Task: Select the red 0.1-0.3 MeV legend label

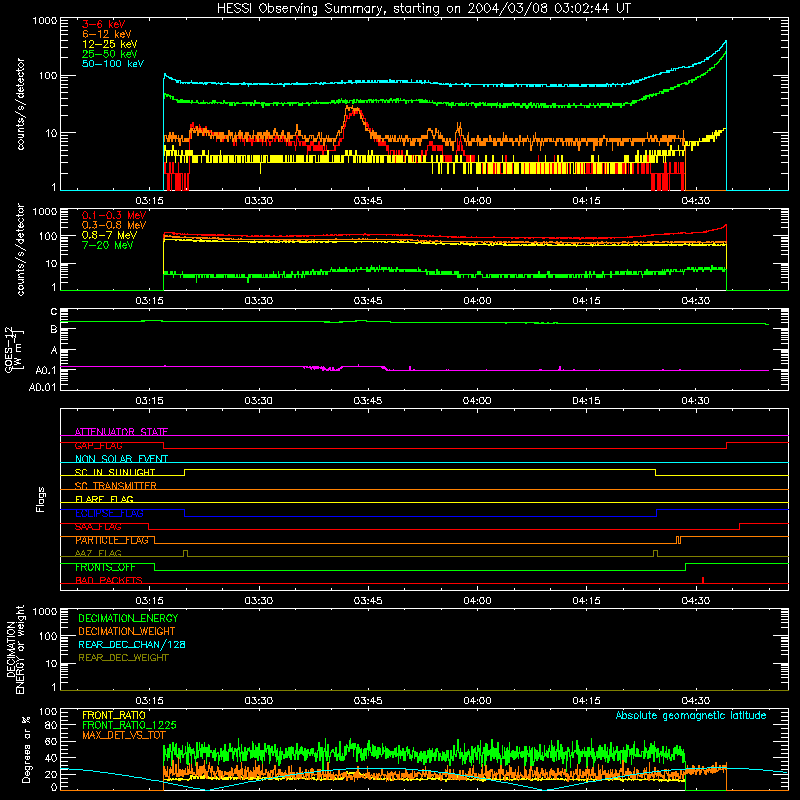Action: coord(114,215)
